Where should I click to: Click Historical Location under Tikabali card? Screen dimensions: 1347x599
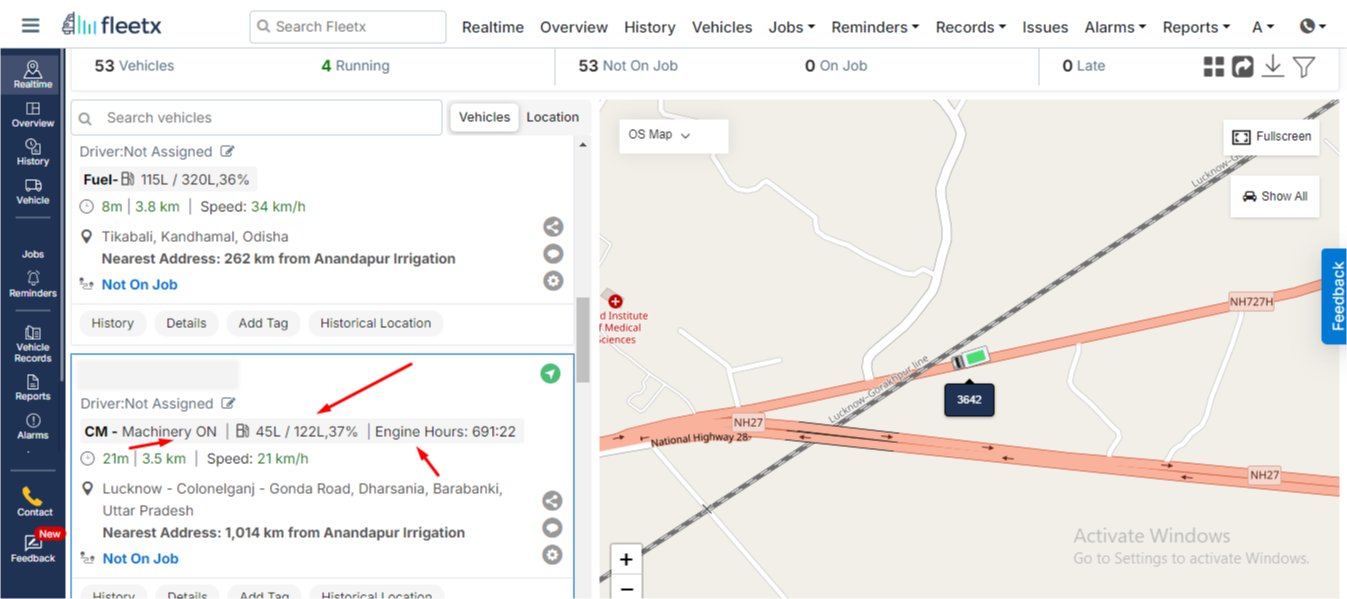[x=376, y=323]
